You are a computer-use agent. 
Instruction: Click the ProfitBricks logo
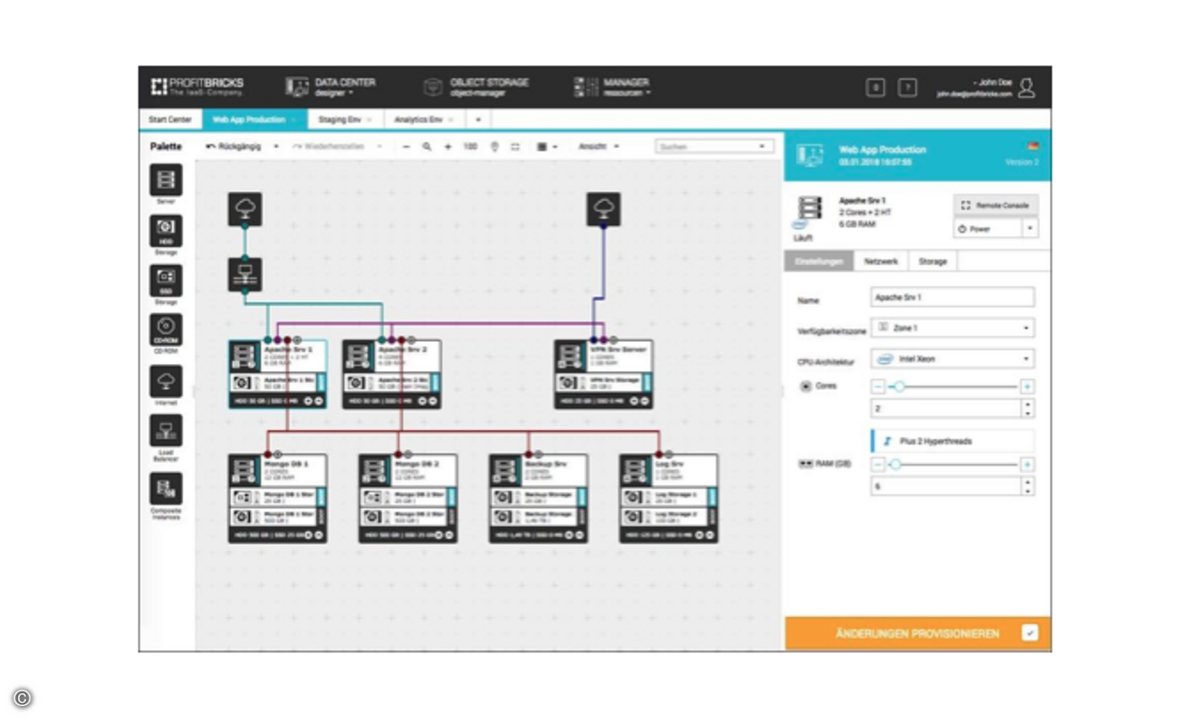coord(197,87)
